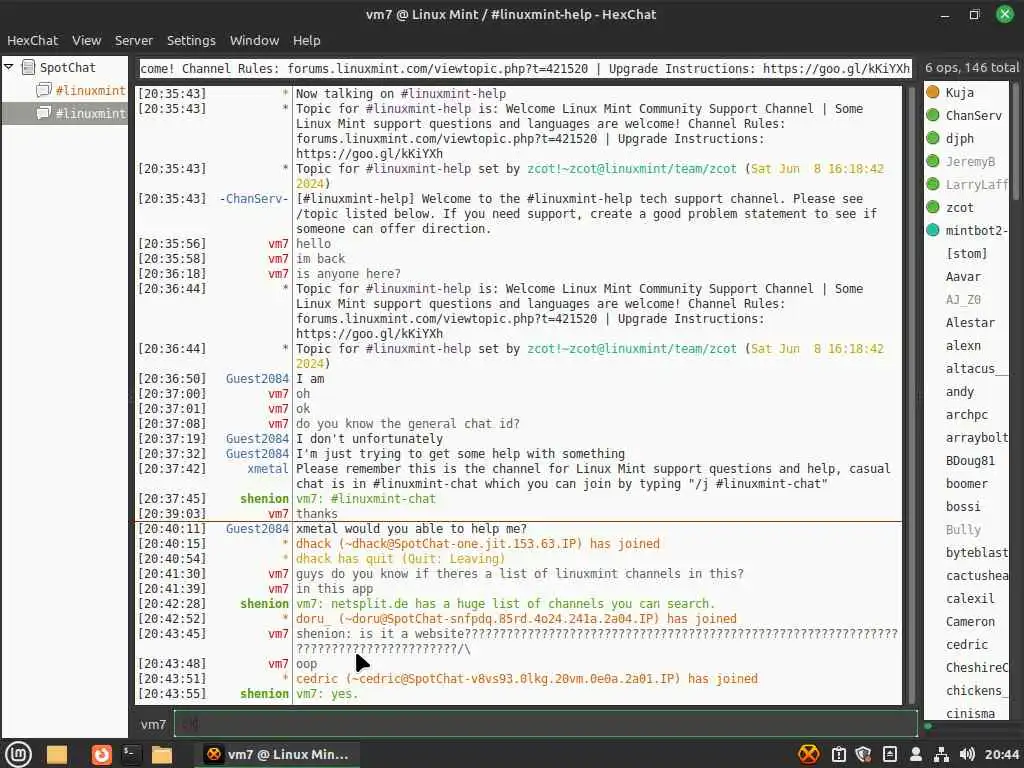
Task: Click the document-shaped tray icon left of the user icon
Action: 889,754
